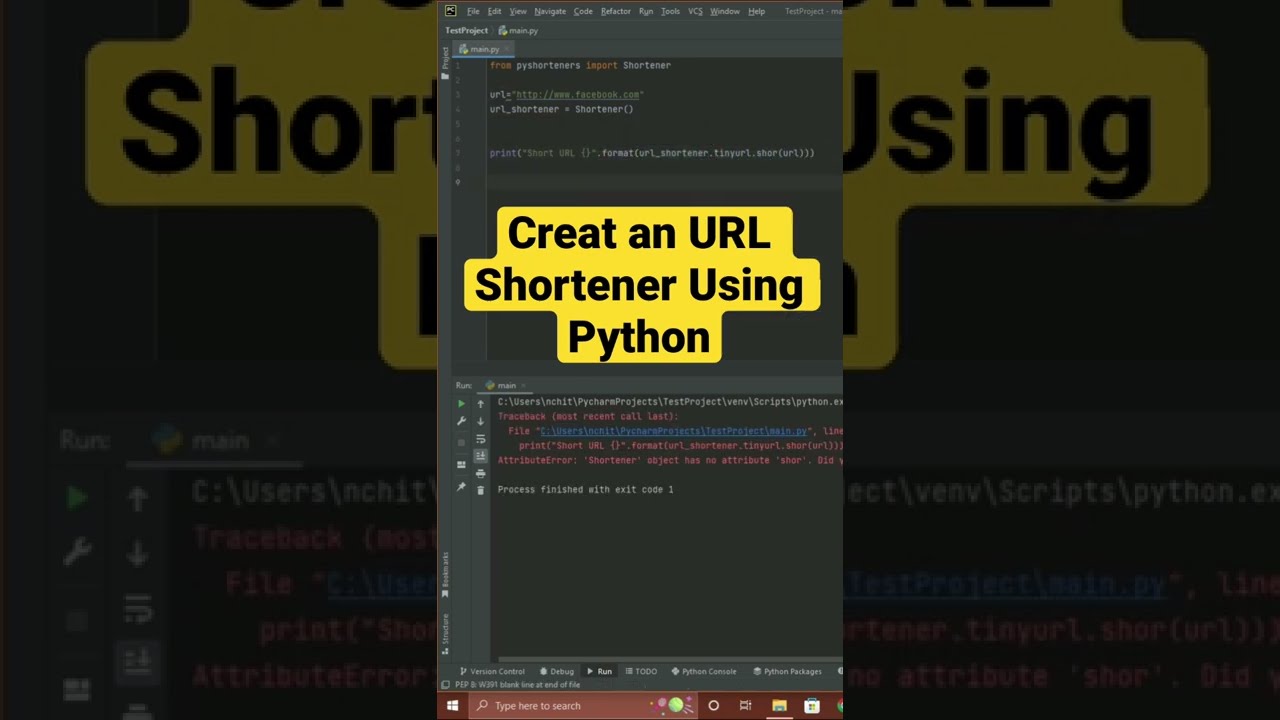Open run configuration via the wrench icon
This screenshot has height=720, width=1280.
point(461,421)
